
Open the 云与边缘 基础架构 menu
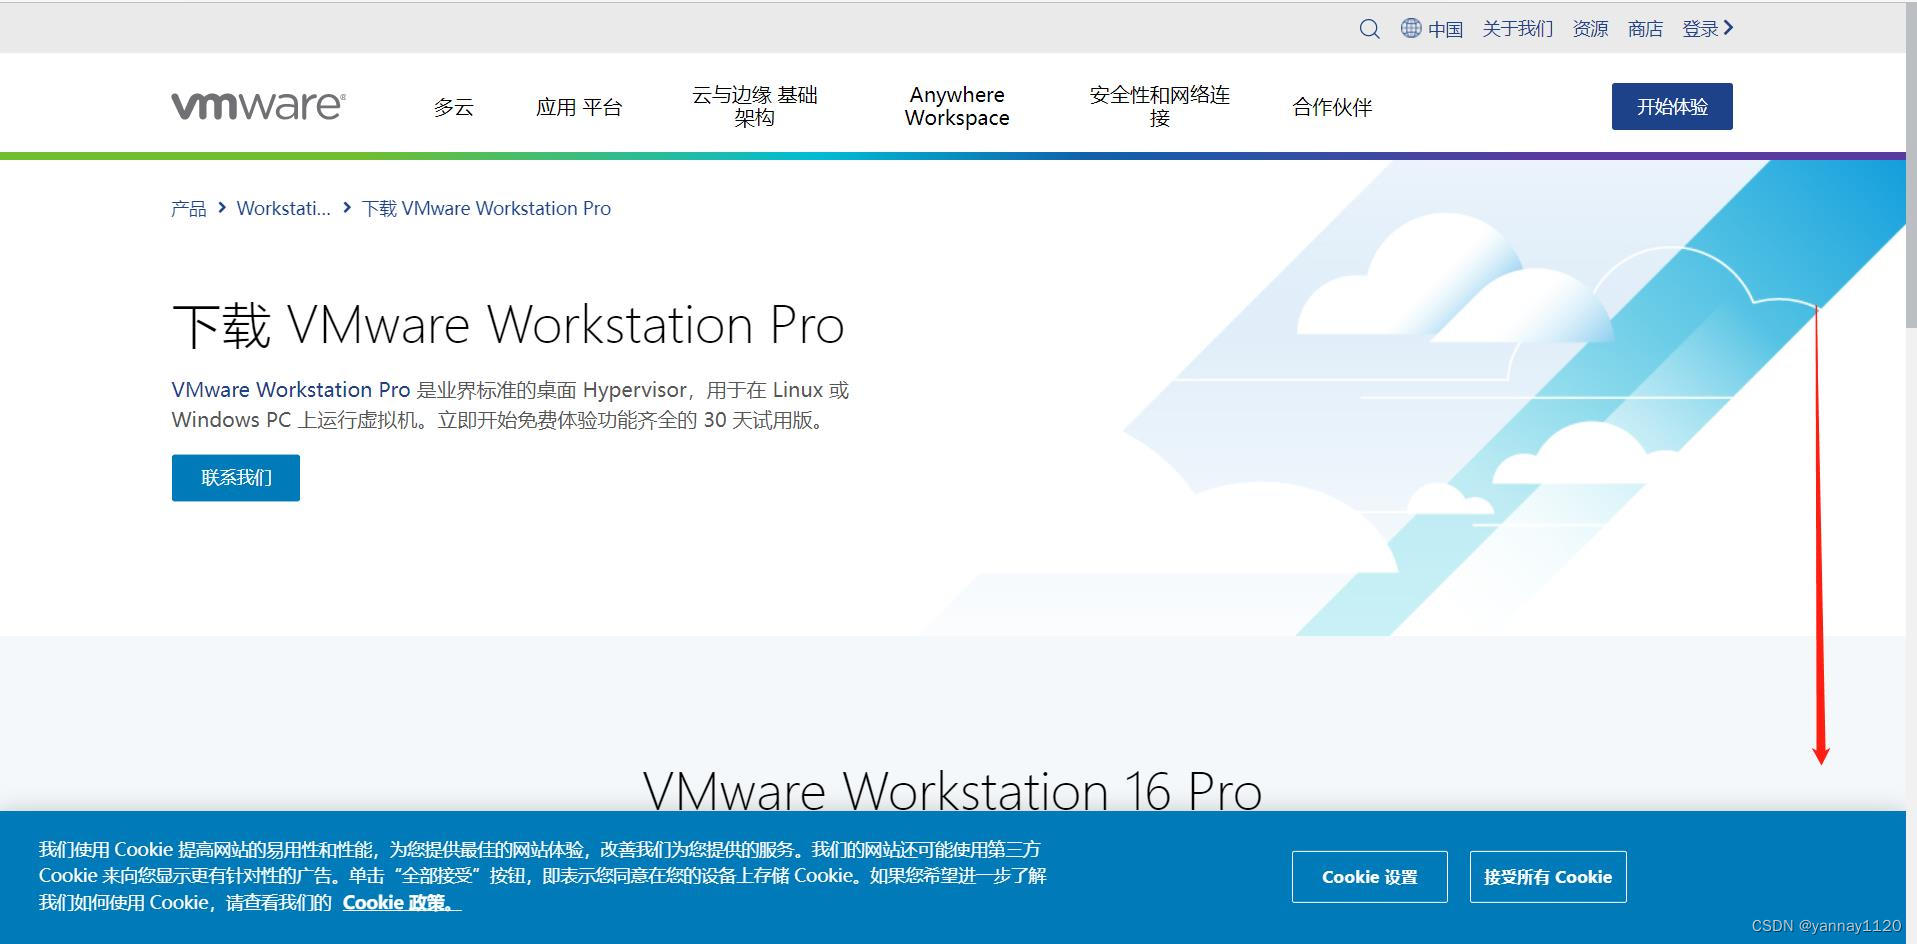pos(755,106)
